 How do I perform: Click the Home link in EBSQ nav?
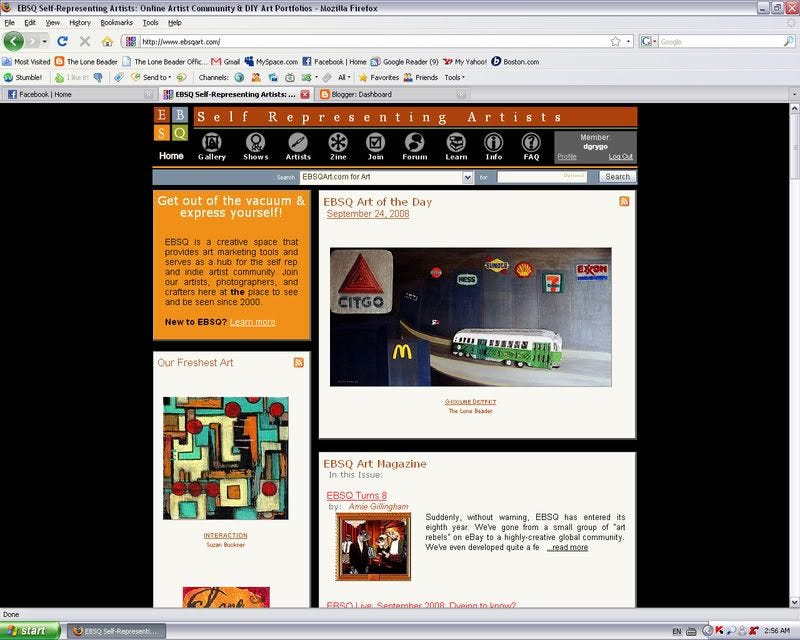coord(171,156)
